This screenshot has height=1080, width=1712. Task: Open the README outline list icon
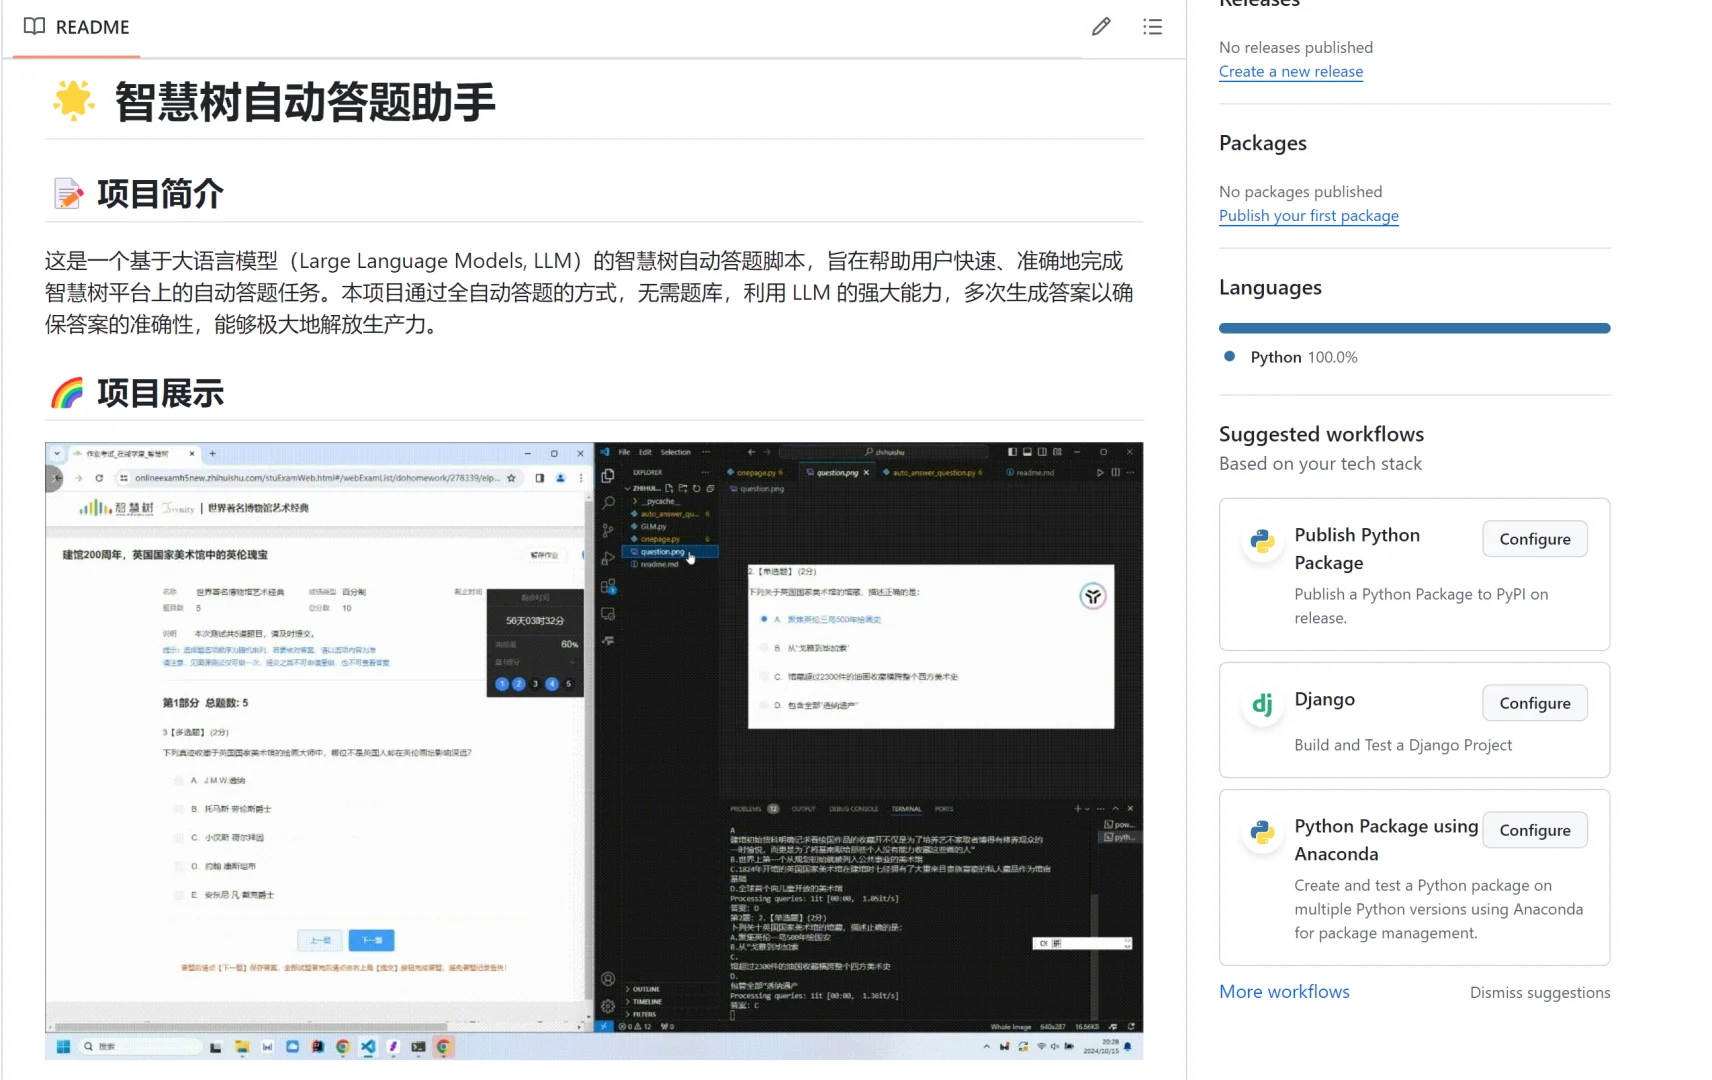click(1152, 26)
